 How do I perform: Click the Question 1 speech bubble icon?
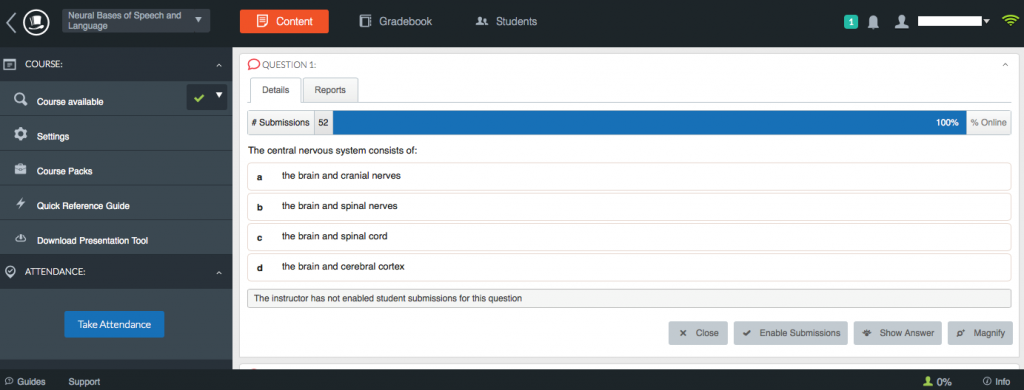pos(254,64)
